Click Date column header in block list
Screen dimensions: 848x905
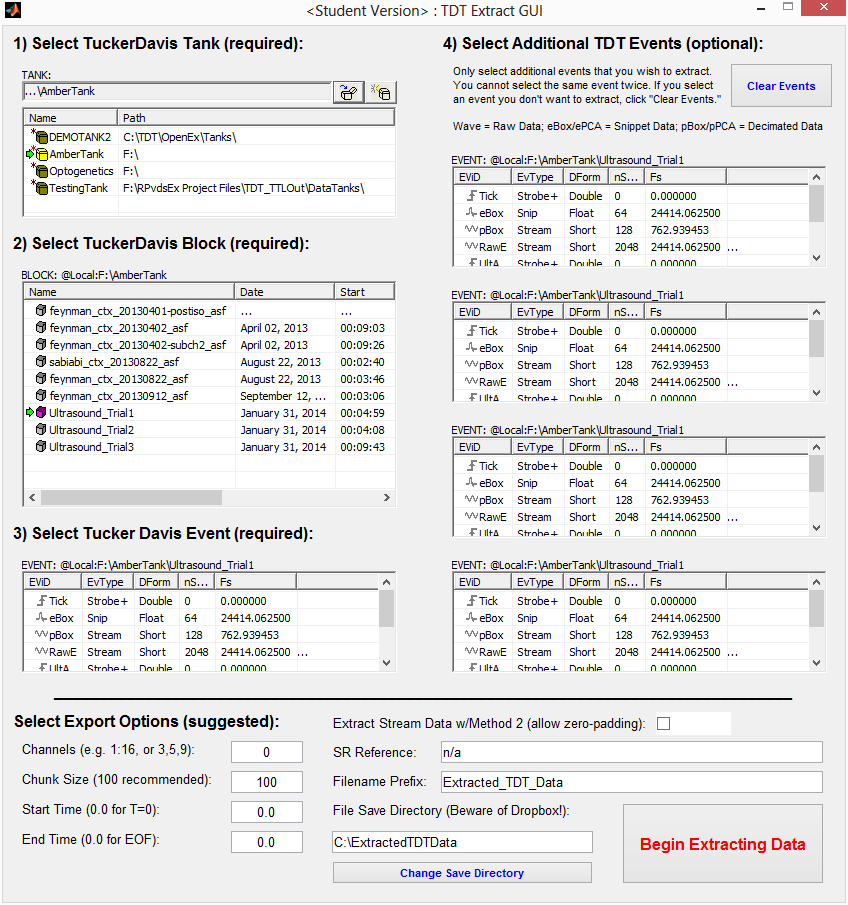[x=285, y=292]
